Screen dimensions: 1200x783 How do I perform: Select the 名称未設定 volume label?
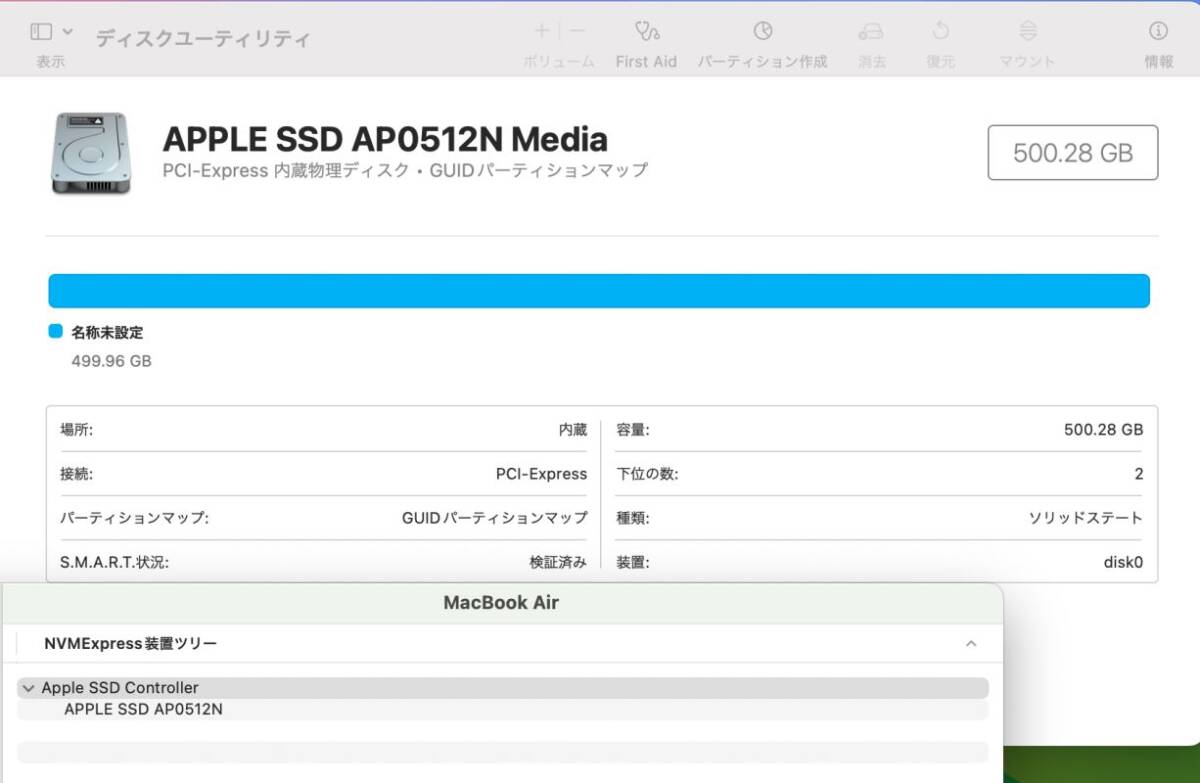point(107,332)
